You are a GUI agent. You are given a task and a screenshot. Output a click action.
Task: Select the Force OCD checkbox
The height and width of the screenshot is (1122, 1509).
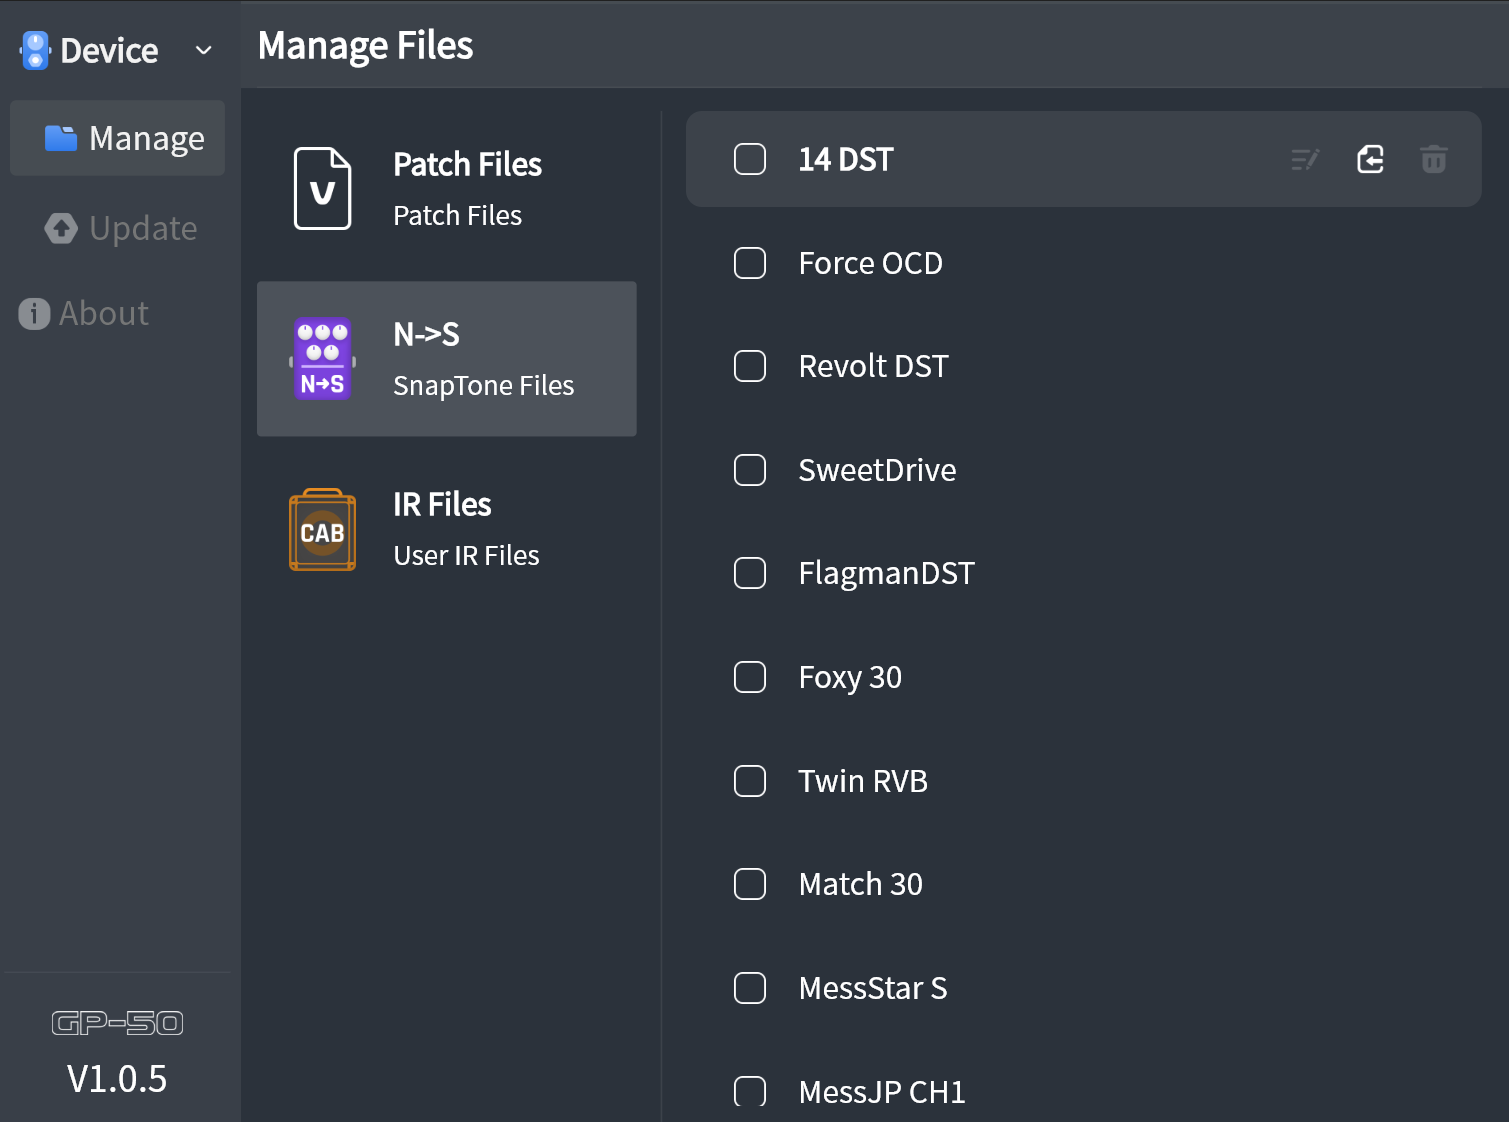[749, 263]
